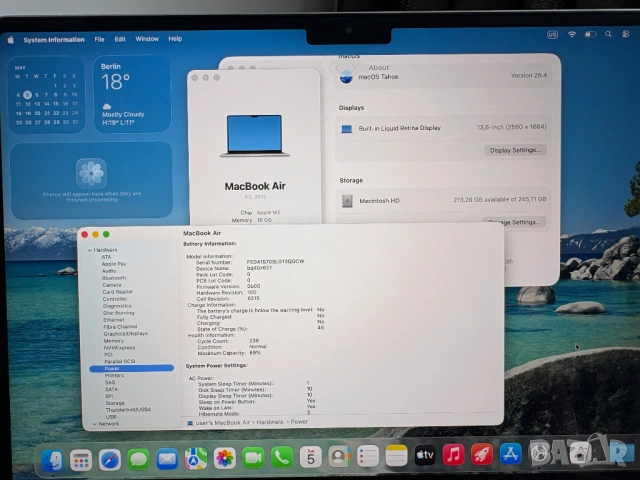Launch Apple TV from the Dock
Image resolution: width=640 pixels, height=480 pixels.
tap(425, 455)
